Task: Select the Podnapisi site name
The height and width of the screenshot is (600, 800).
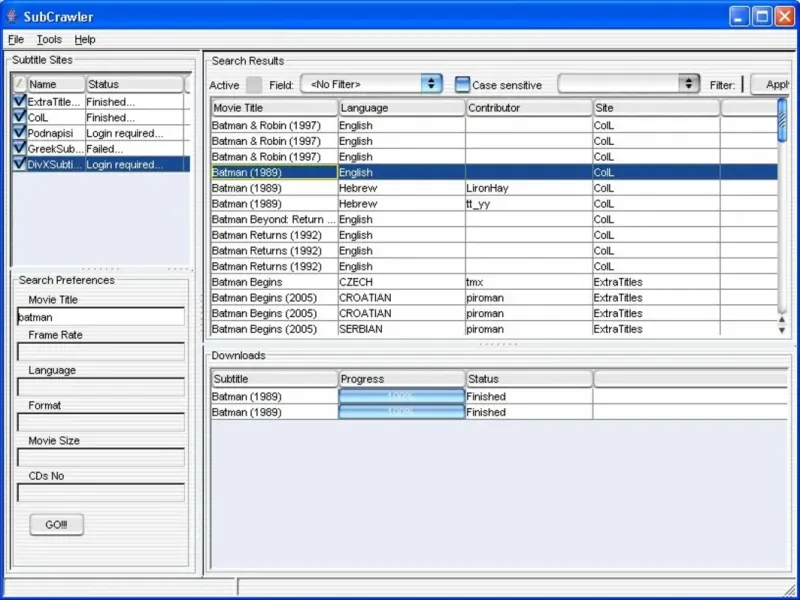Action: (x=50, y=133)
